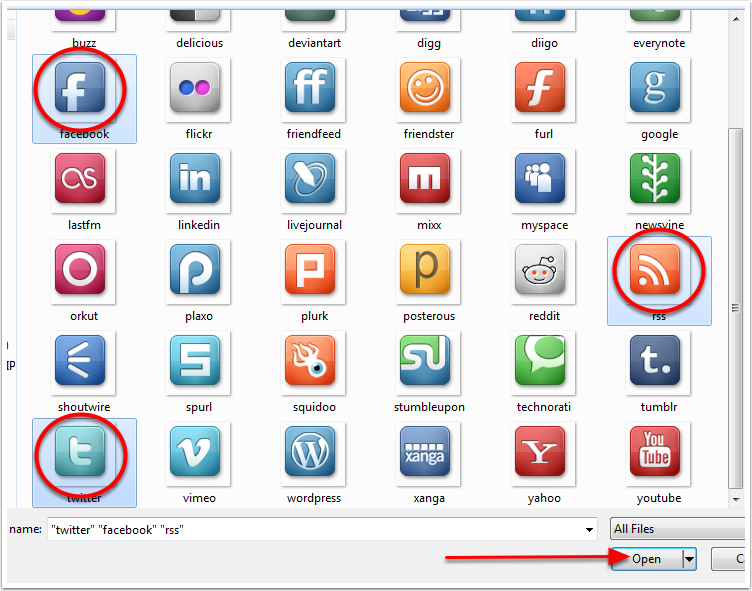Choose the livejournal icon file
The image size is (752, 591).
(310, 178)
